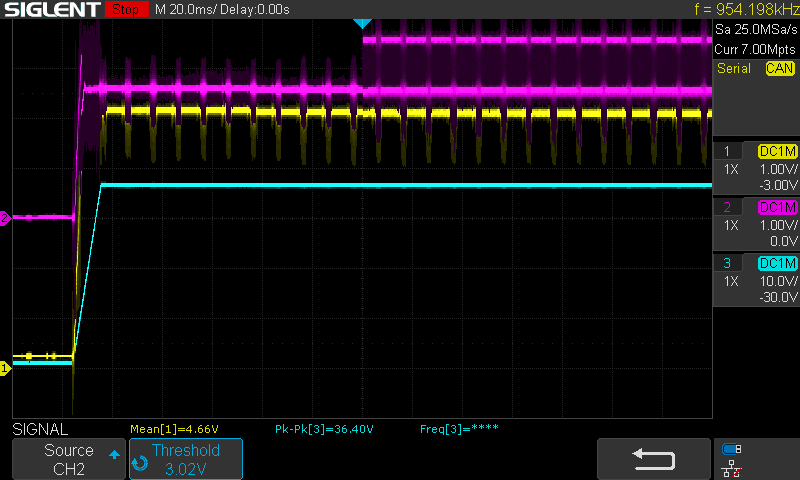Select the SIGNAL menu title
The image size is (800, 480).
click(x=40, y=429)
